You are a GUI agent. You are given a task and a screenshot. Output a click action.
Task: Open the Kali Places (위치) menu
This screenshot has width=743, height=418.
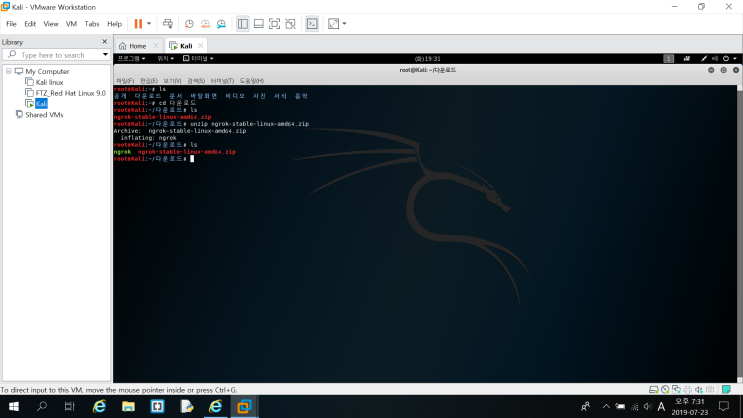tap(165, 58)
